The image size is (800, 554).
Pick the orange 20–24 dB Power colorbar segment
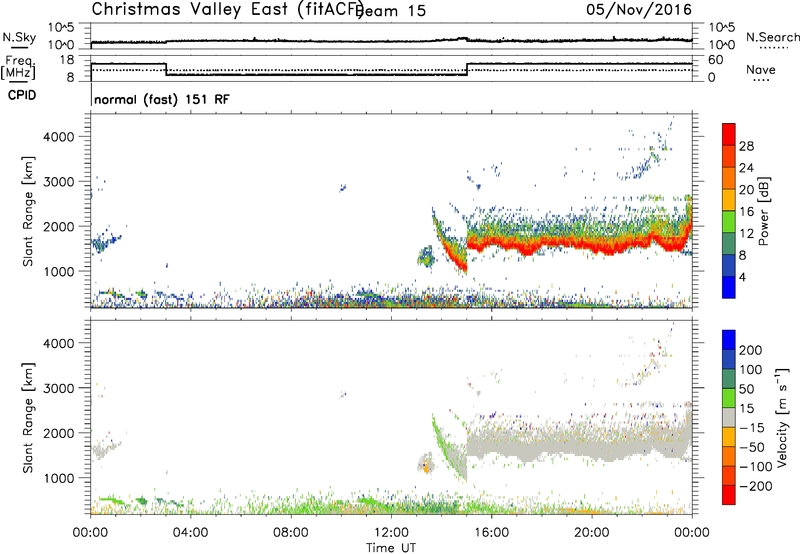(729, 178)
